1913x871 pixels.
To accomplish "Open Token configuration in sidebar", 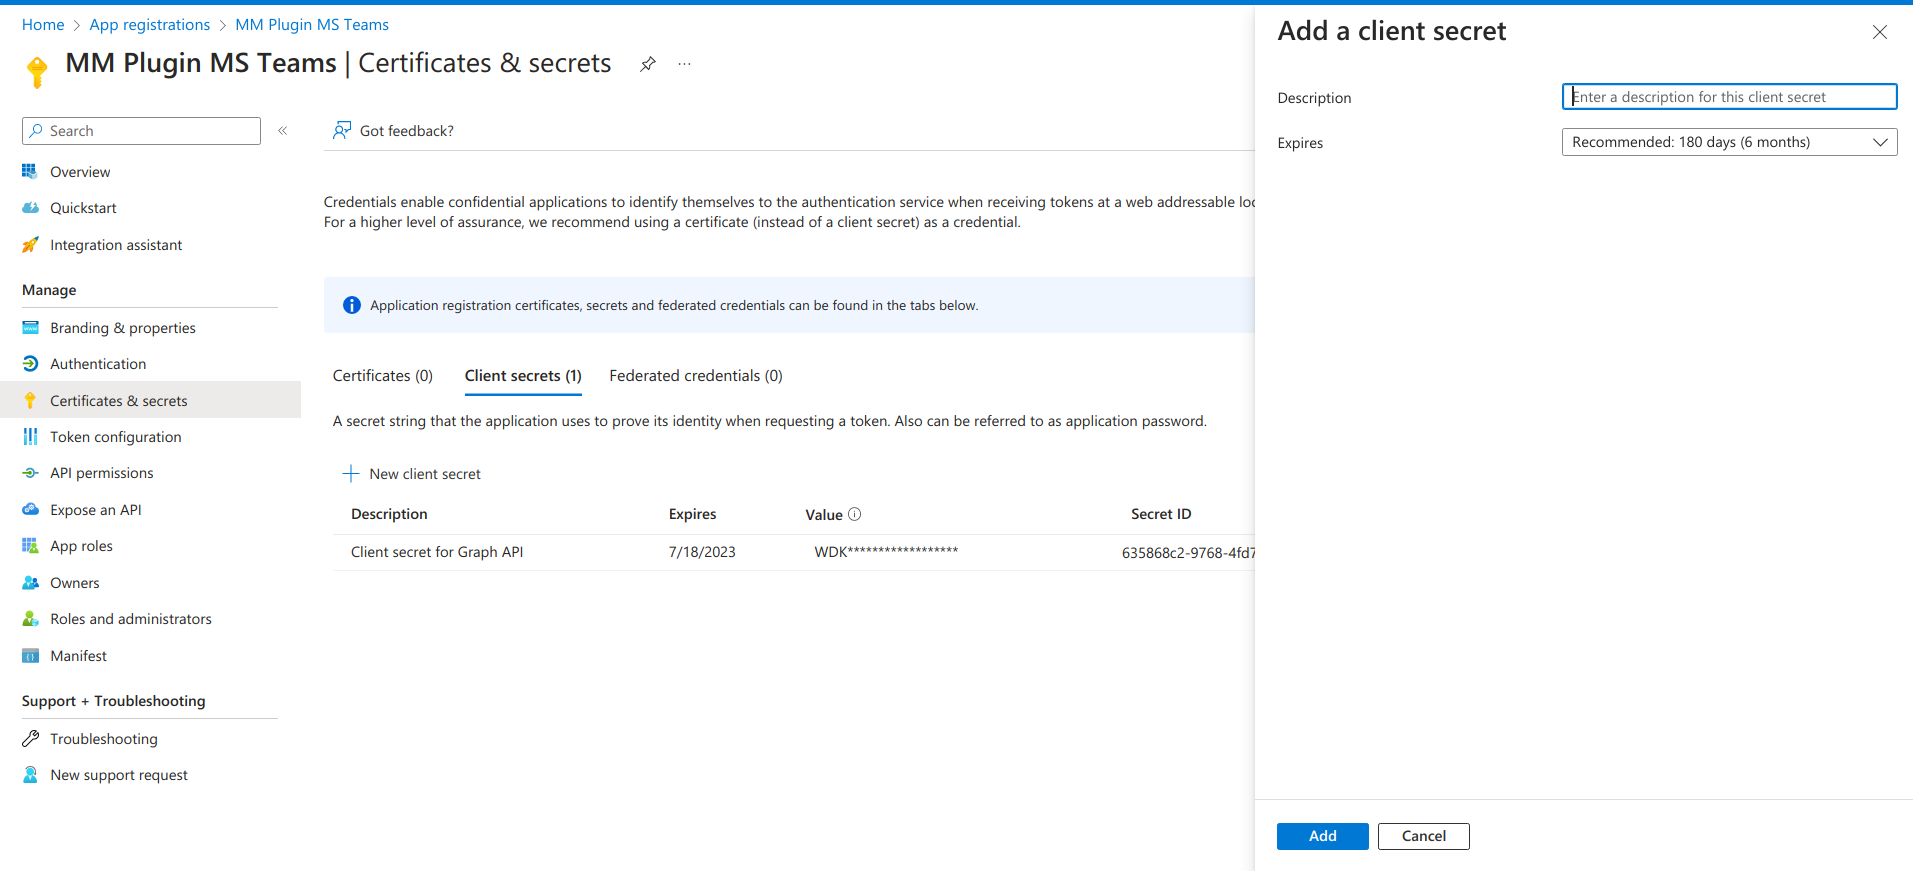I will point(116,437).
